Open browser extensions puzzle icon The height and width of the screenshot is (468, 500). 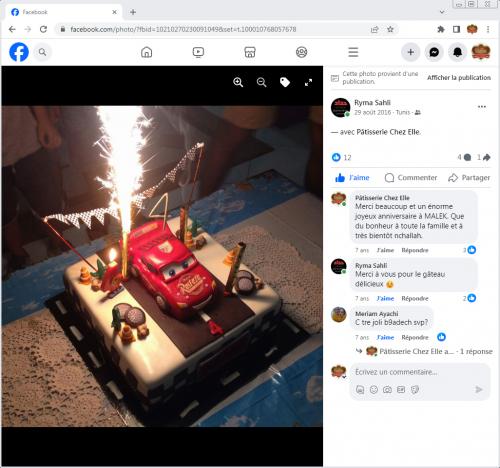pos(441,29)
